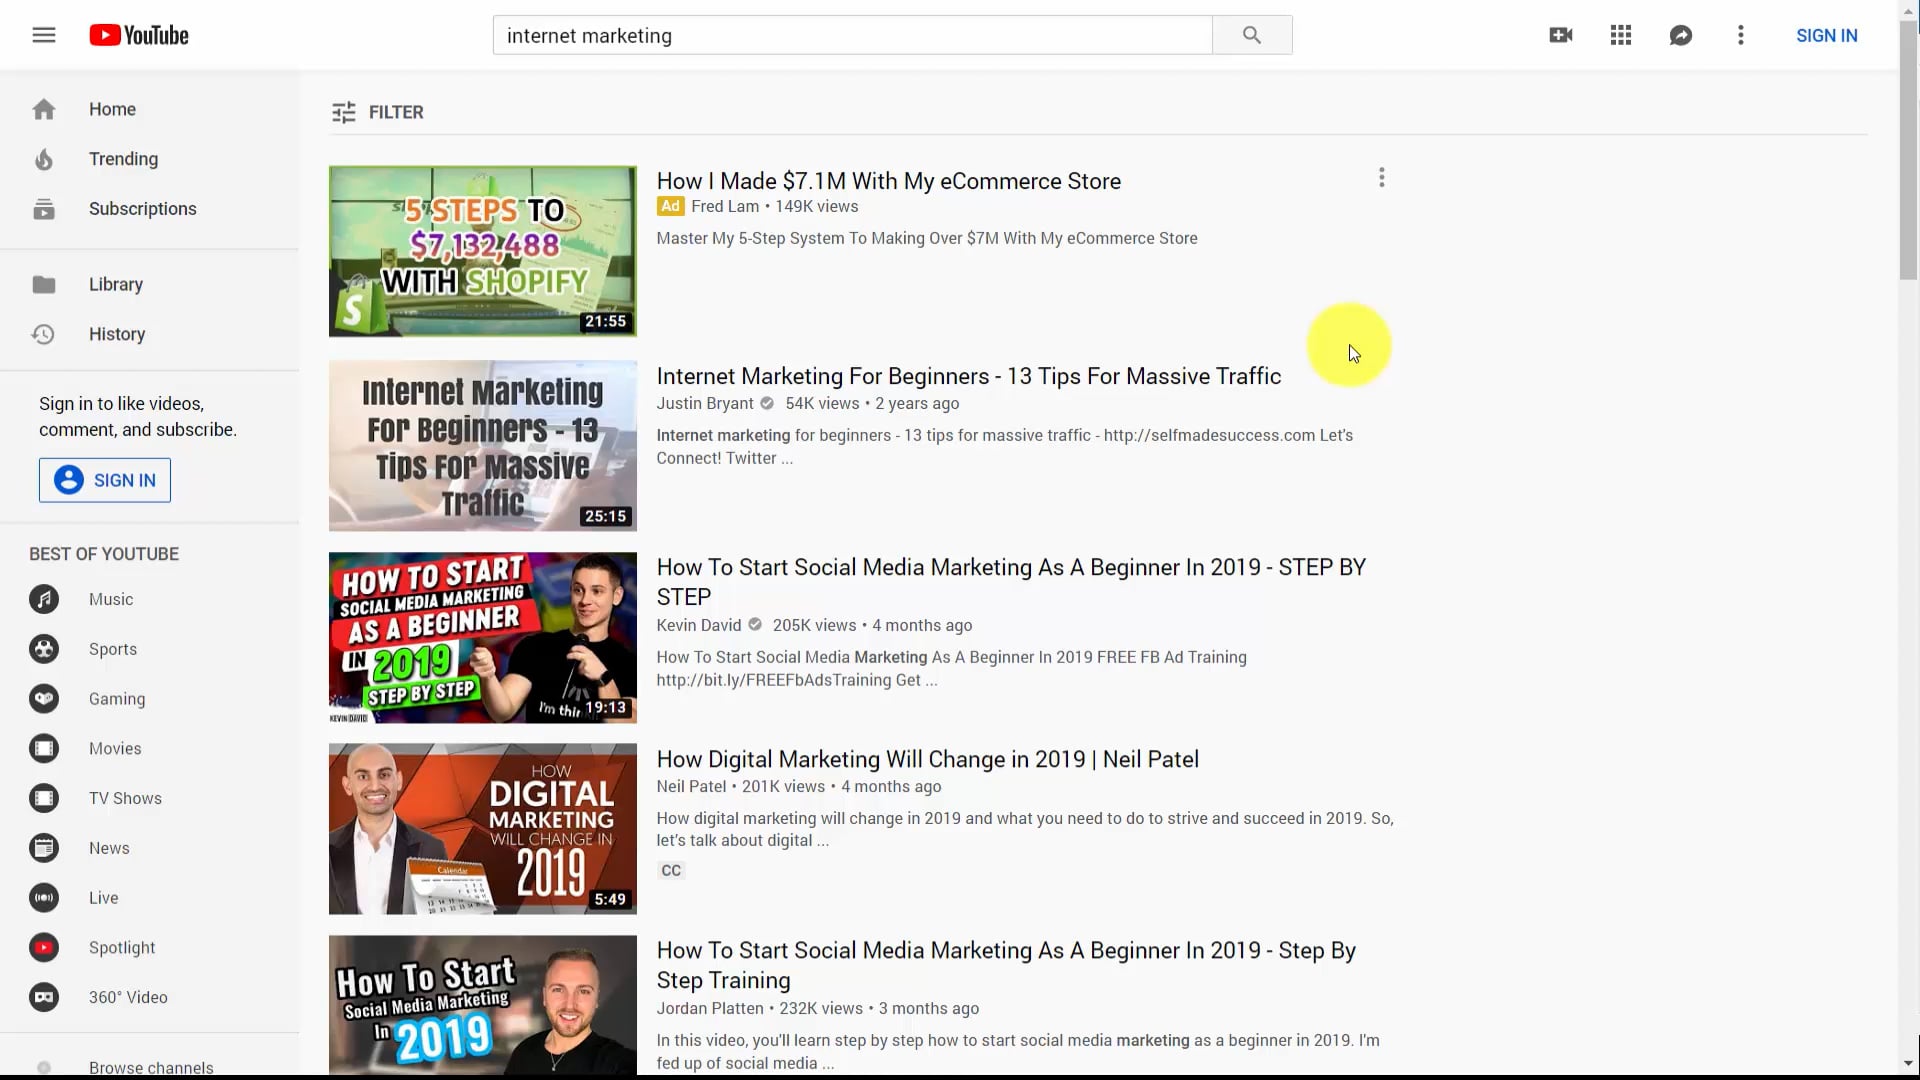Open the messages share icon

tap(1680, 35)
